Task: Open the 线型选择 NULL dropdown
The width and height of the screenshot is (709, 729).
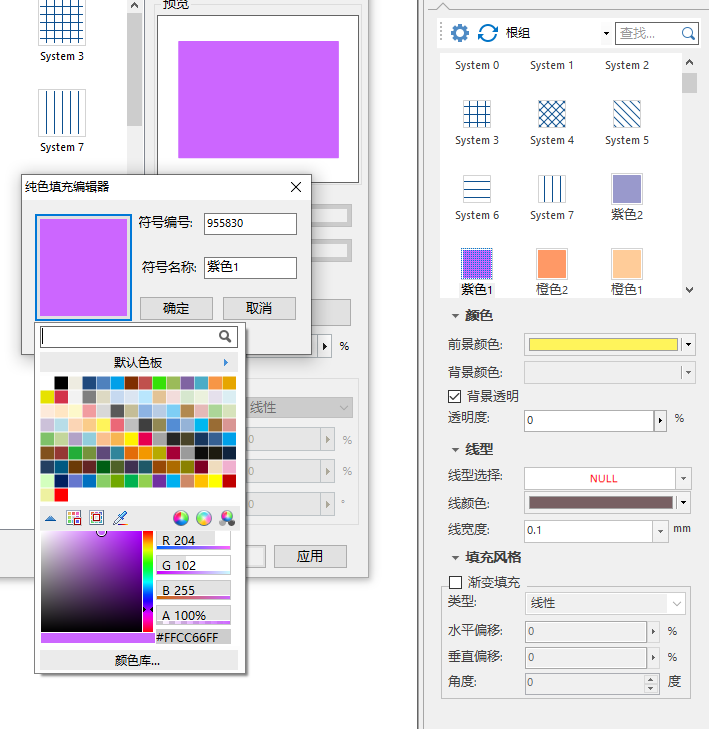Action: pyautogui.click(x=683, y=478)
